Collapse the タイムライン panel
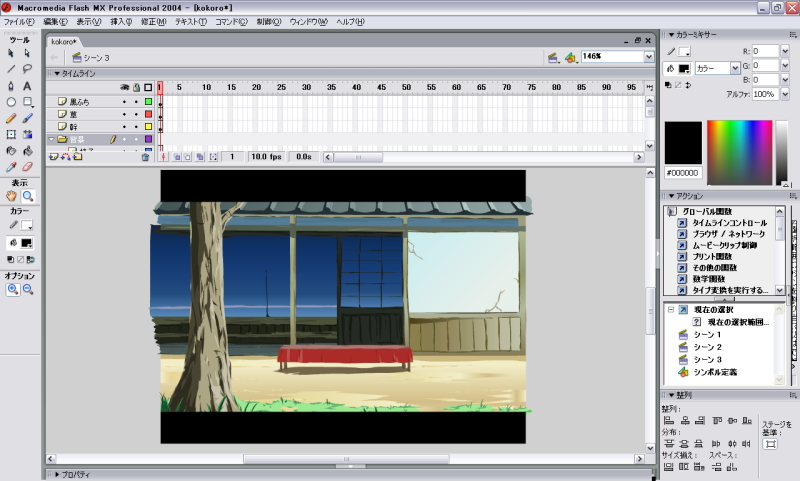This screenshot has height=481, width=800. click(57, 74)
